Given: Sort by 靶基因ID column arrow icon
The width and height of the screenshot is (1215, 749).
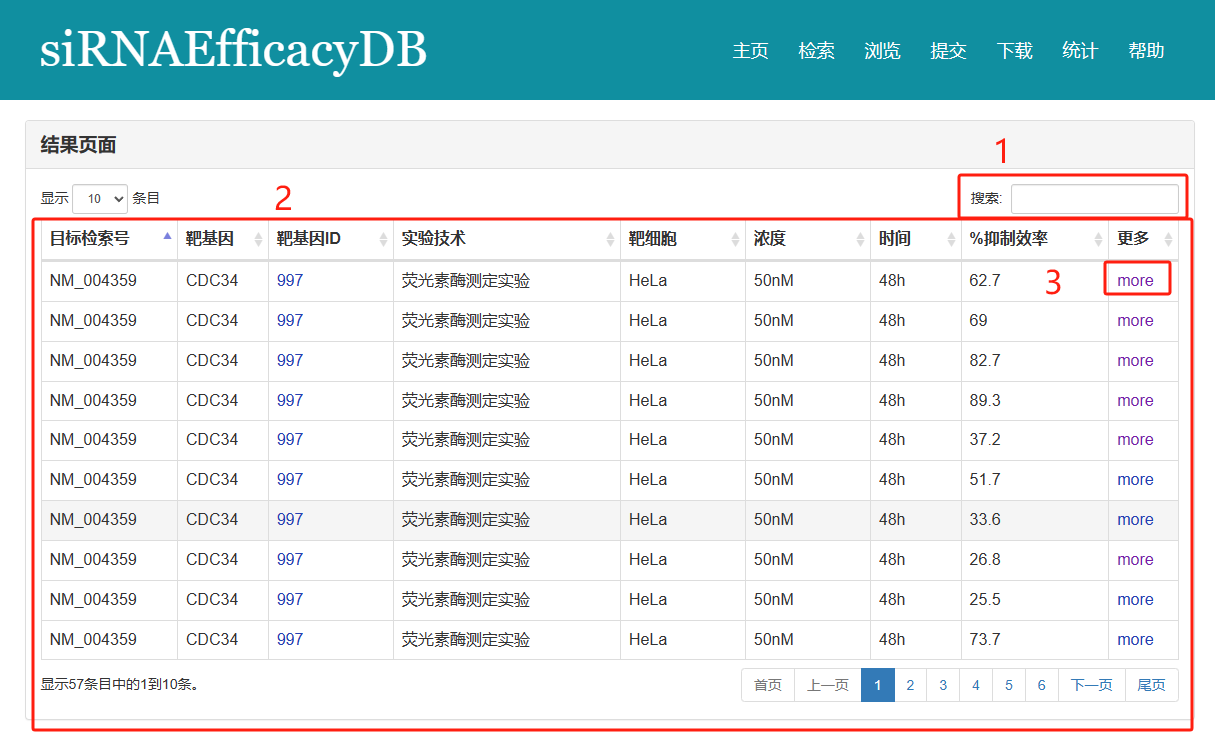Looking at the screenshot, I should coord(383,239).
